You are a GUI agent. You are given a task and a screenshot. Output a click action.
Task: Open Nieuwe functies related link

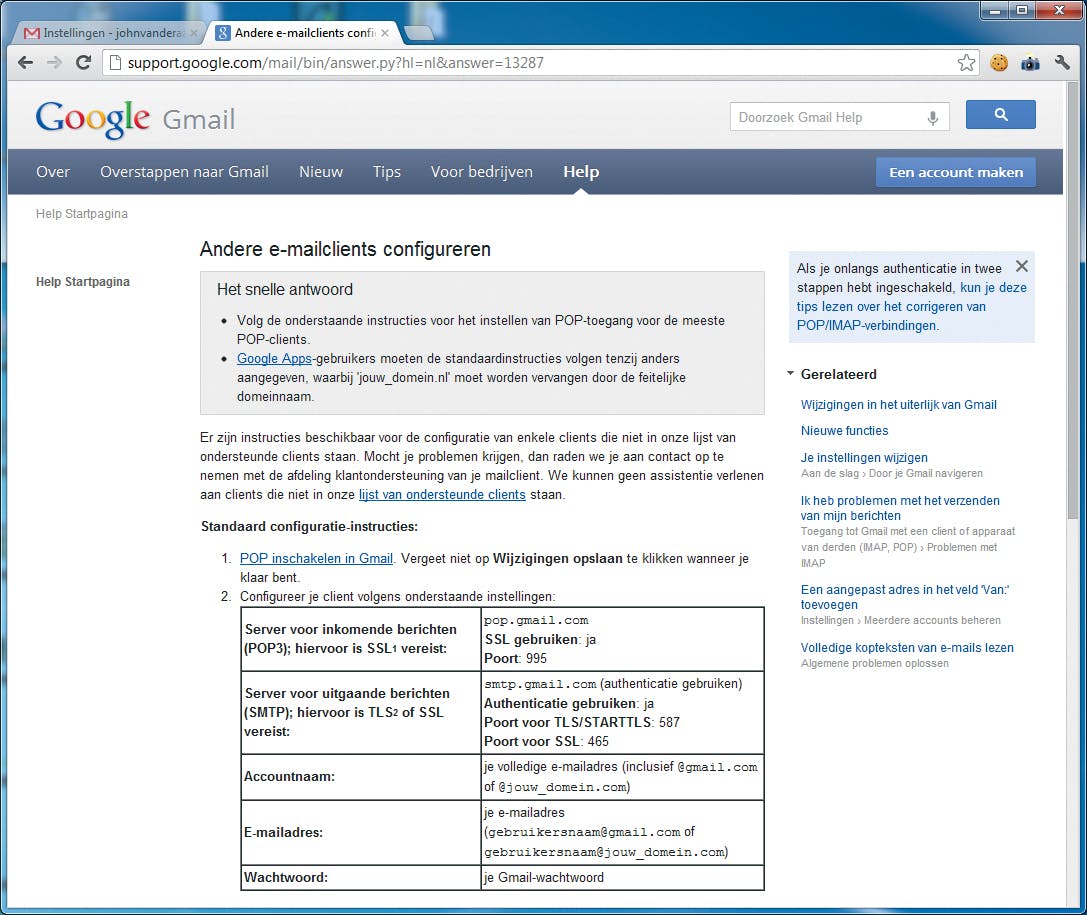pyautogui.click(x=844, y=430)
